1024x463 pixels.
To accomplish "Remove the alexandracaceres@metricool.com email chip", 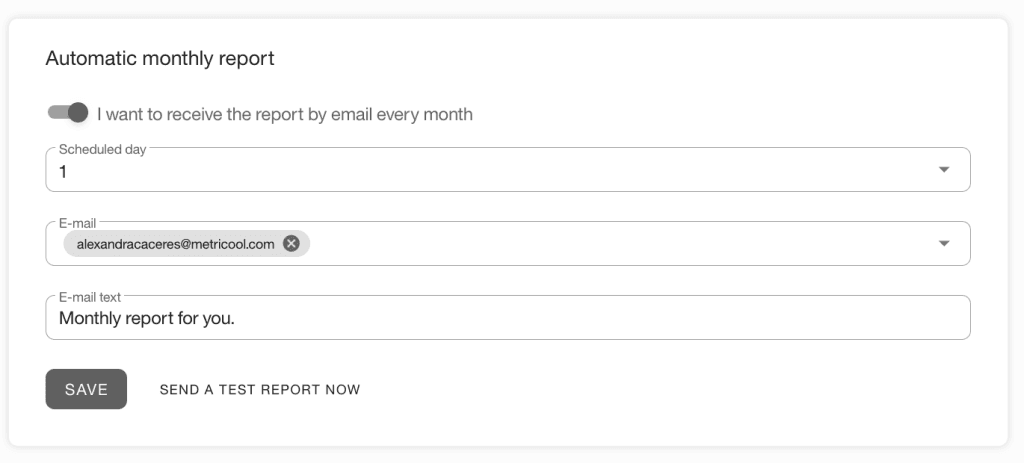I will point(291,244).
